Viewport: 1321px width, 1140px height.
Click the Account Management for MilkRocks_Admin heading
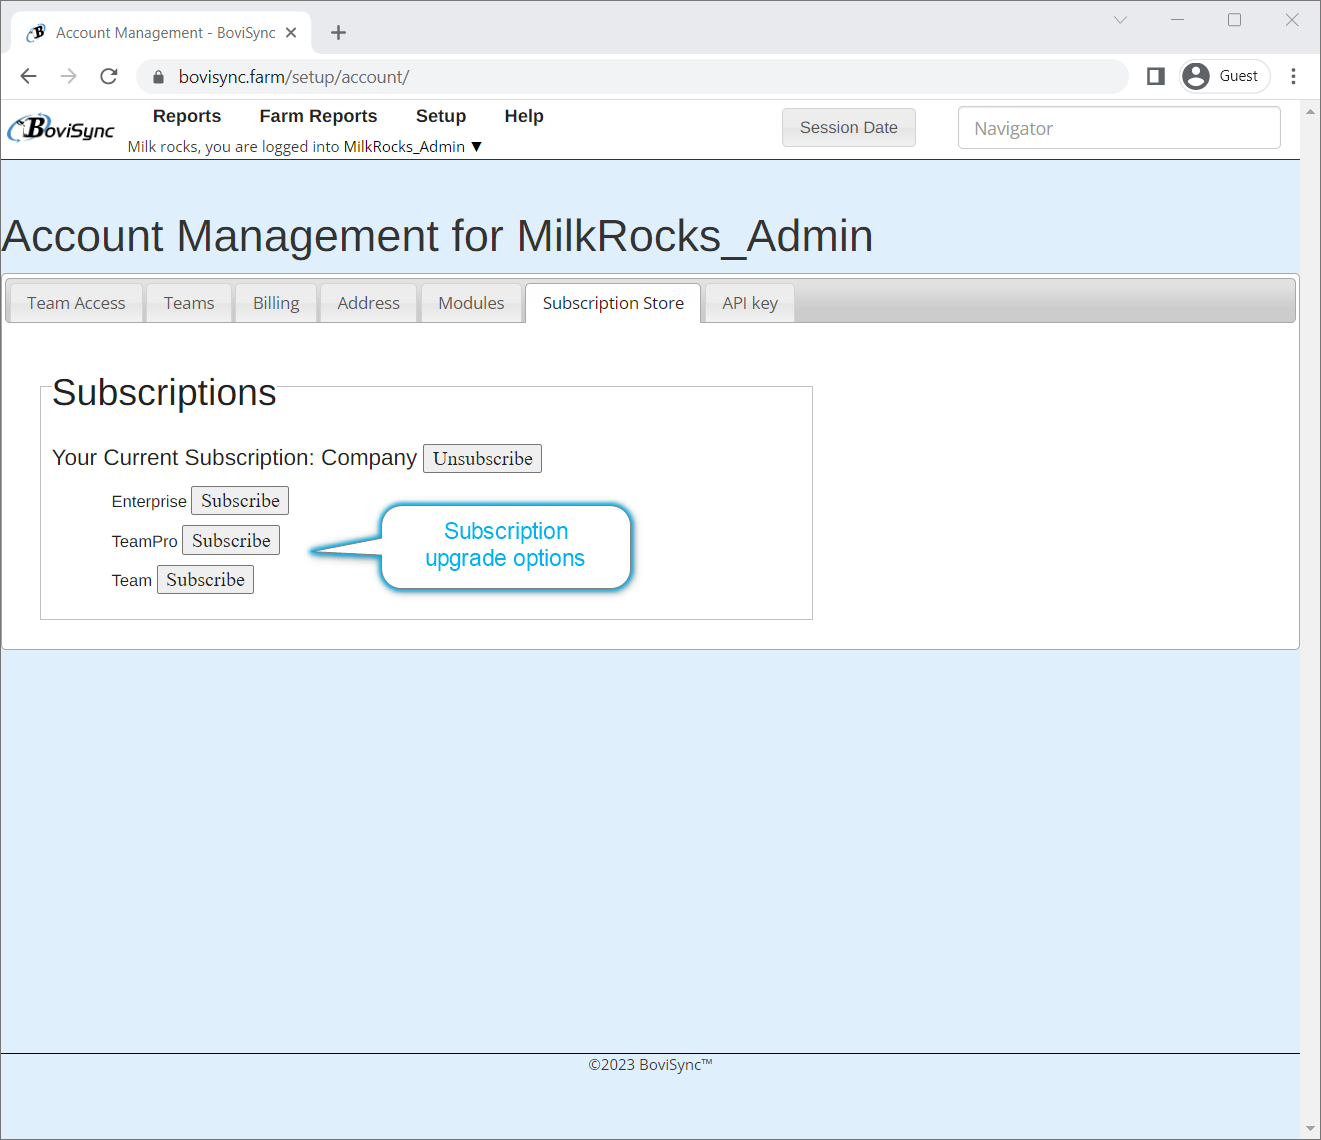tap(437, 236)
